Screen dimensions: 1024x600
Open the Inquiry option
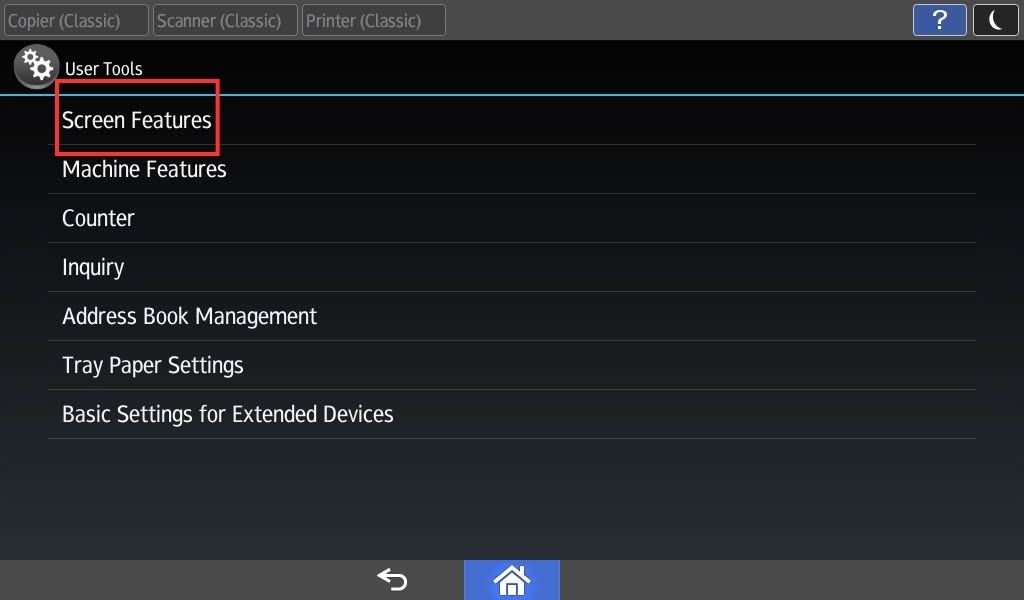(512, 267)
